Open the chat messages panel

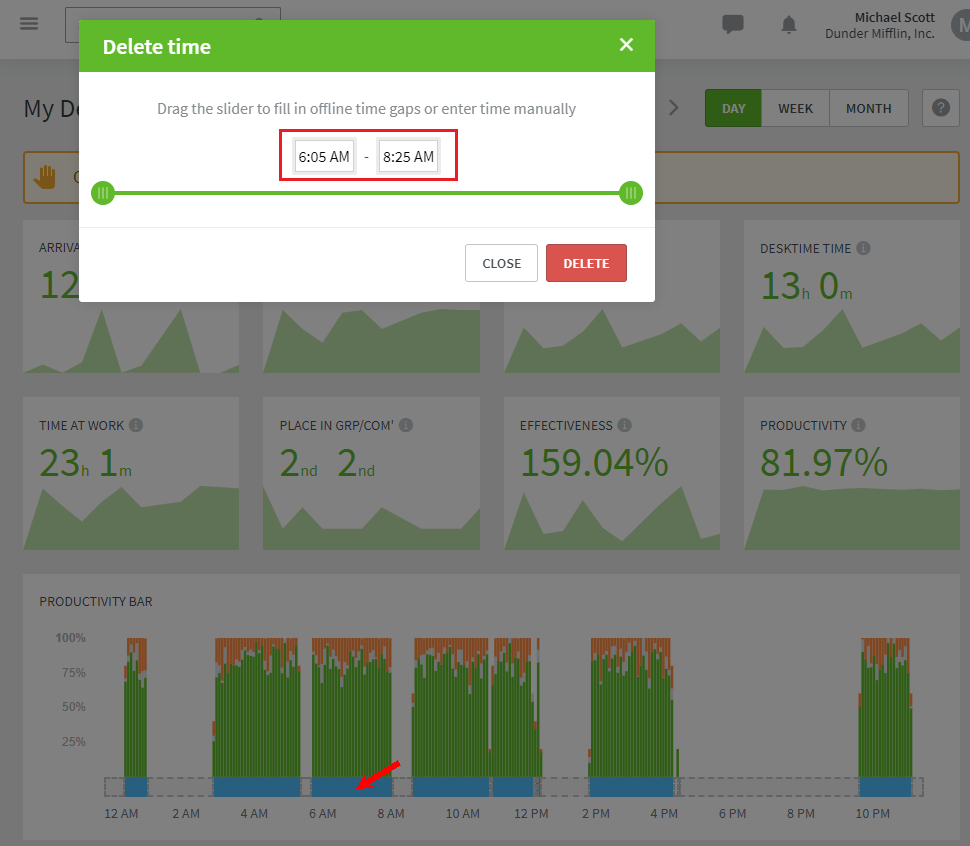tap(733, 25)
